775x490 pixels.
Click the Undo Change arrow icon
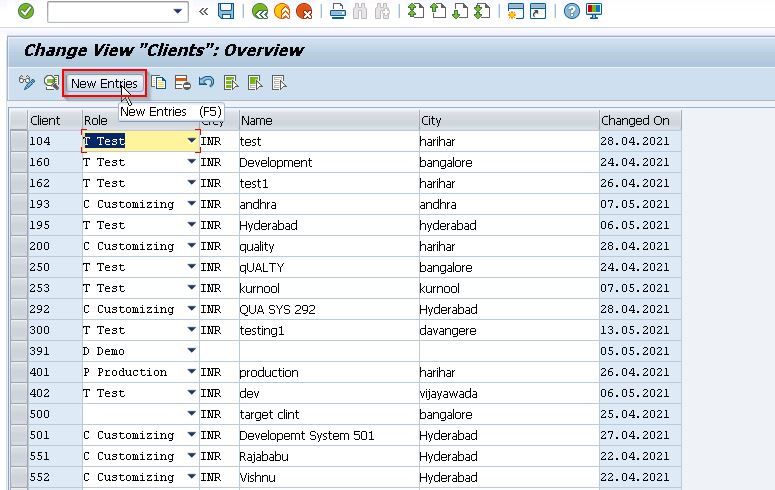click(x=207, y=83)
